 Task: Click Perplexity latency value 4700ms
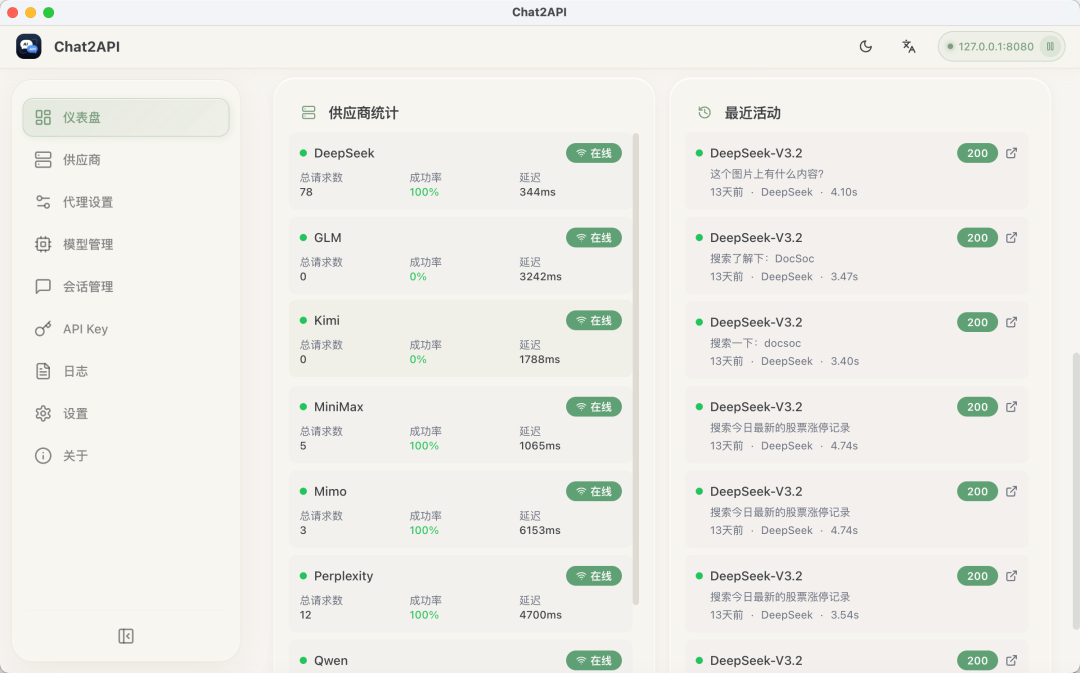tap(540, 615)
